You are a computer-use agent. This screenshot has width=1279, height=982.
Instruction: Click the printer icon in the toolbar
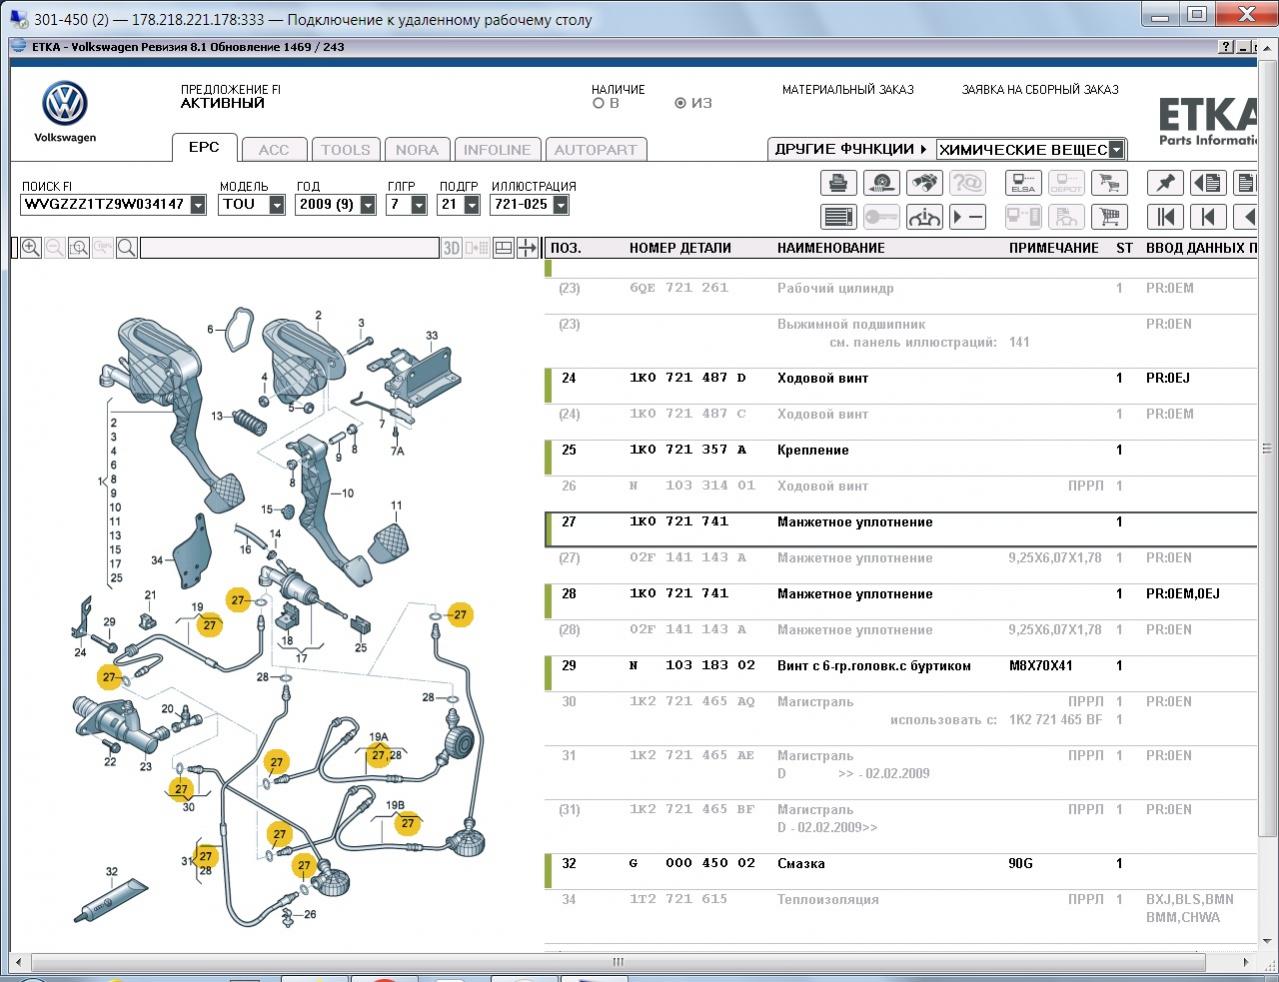[x=839, y=183]
